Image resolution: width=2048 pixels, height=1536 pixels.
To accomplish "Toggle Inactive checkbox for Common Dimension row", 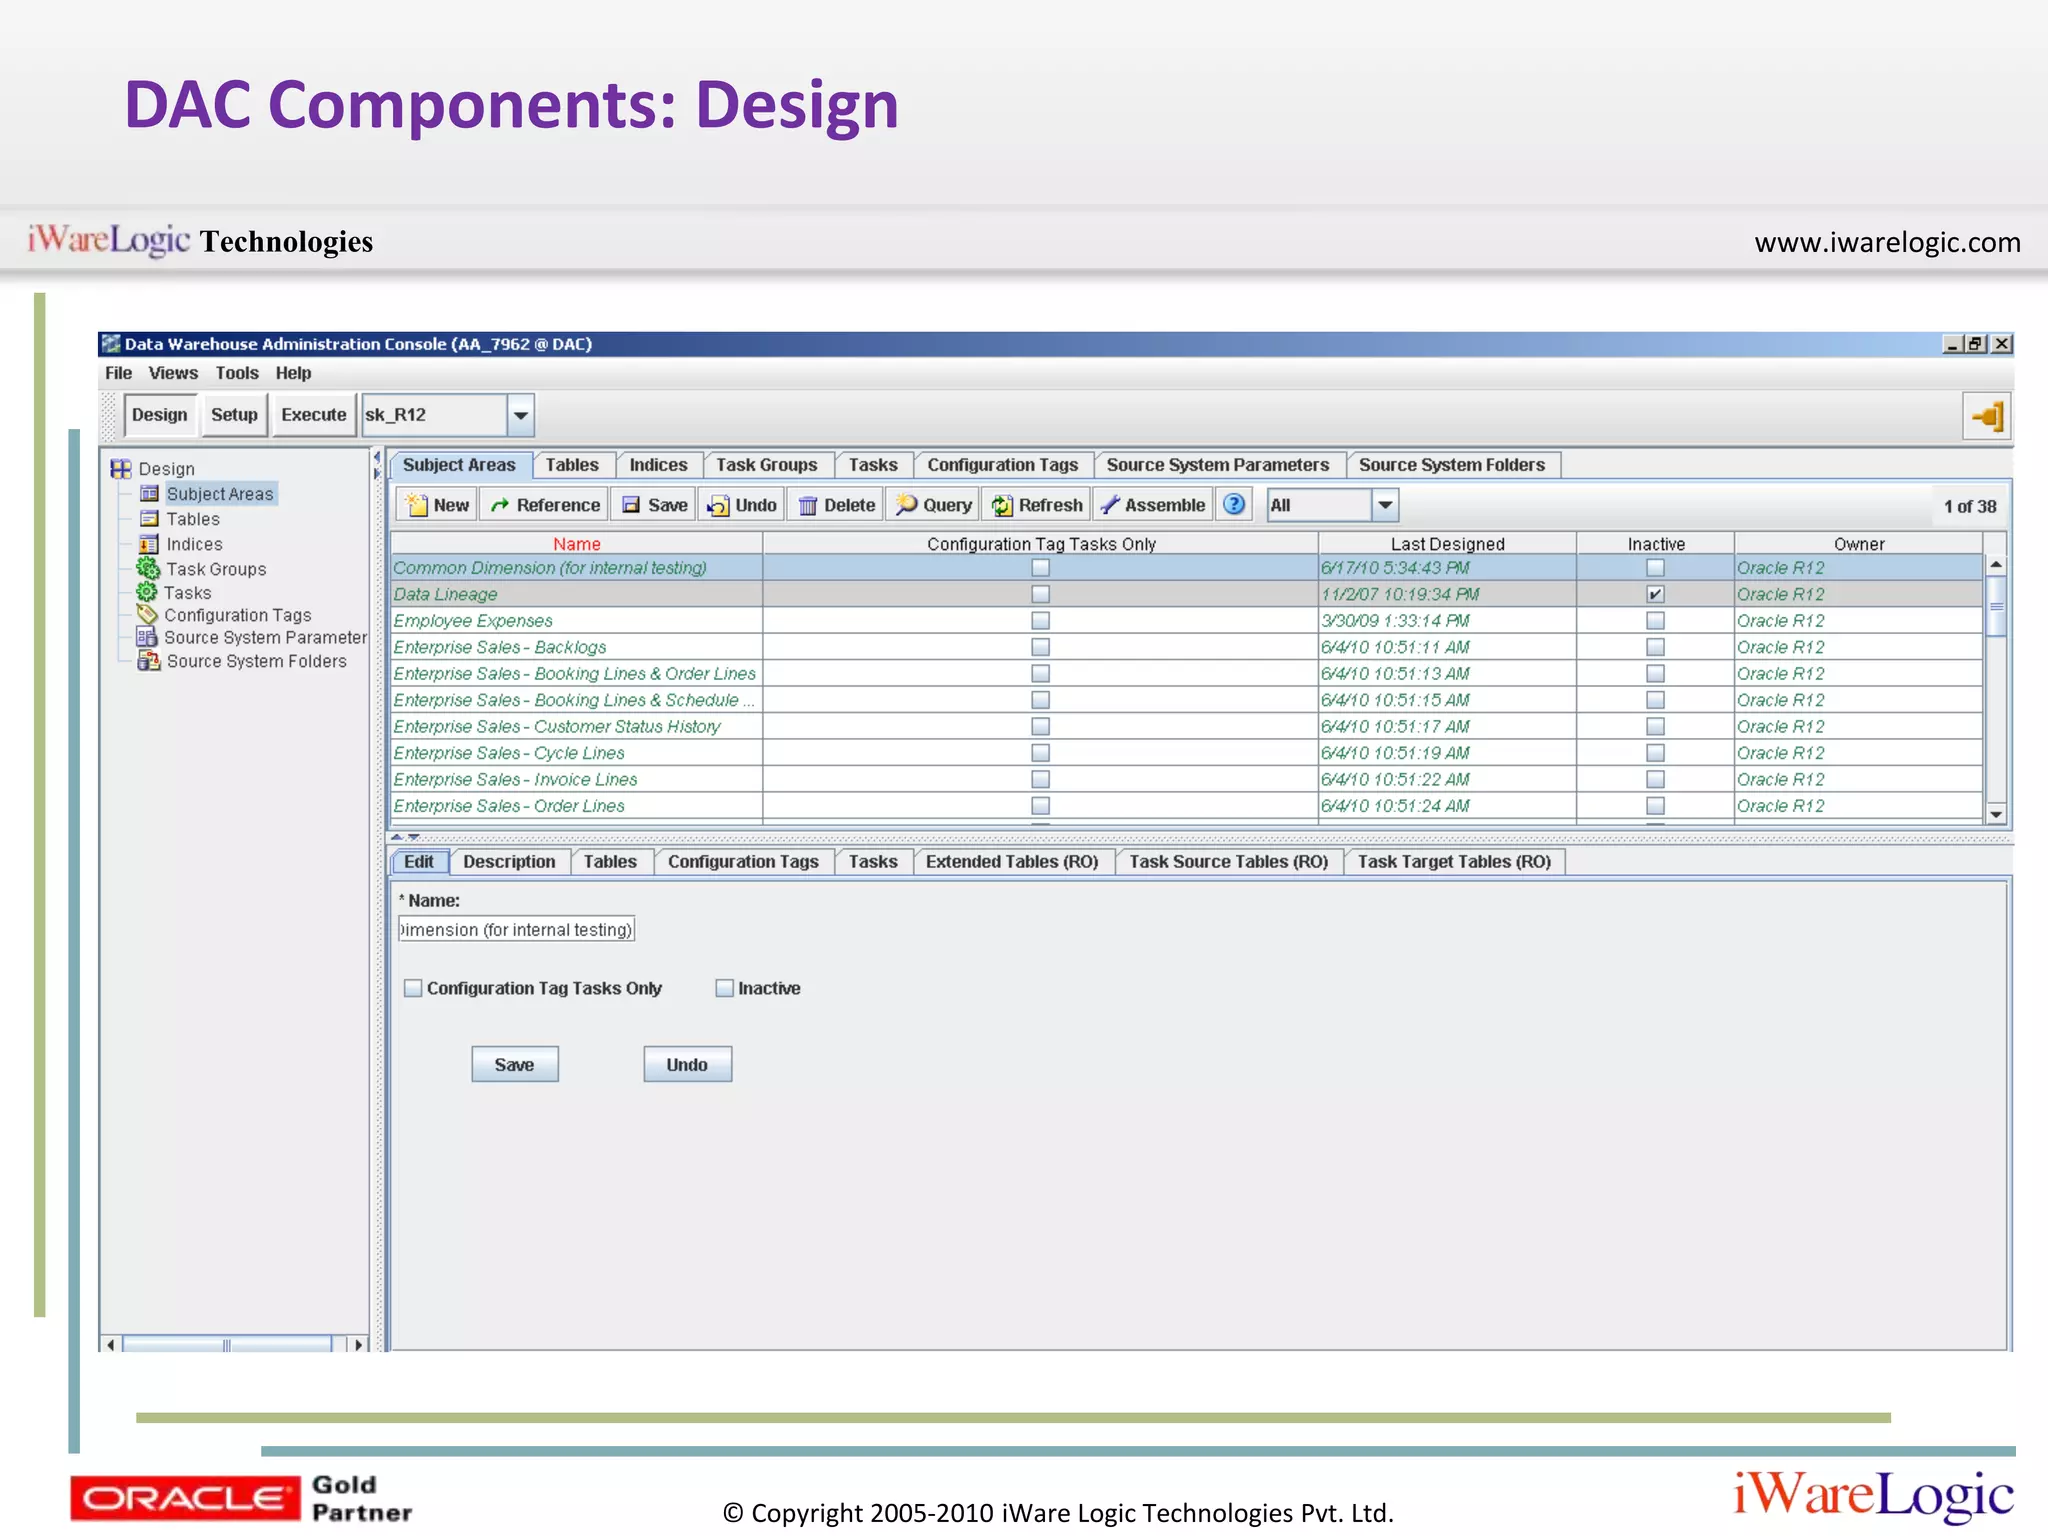I will pyautogui.click(x=1655, y=568).
